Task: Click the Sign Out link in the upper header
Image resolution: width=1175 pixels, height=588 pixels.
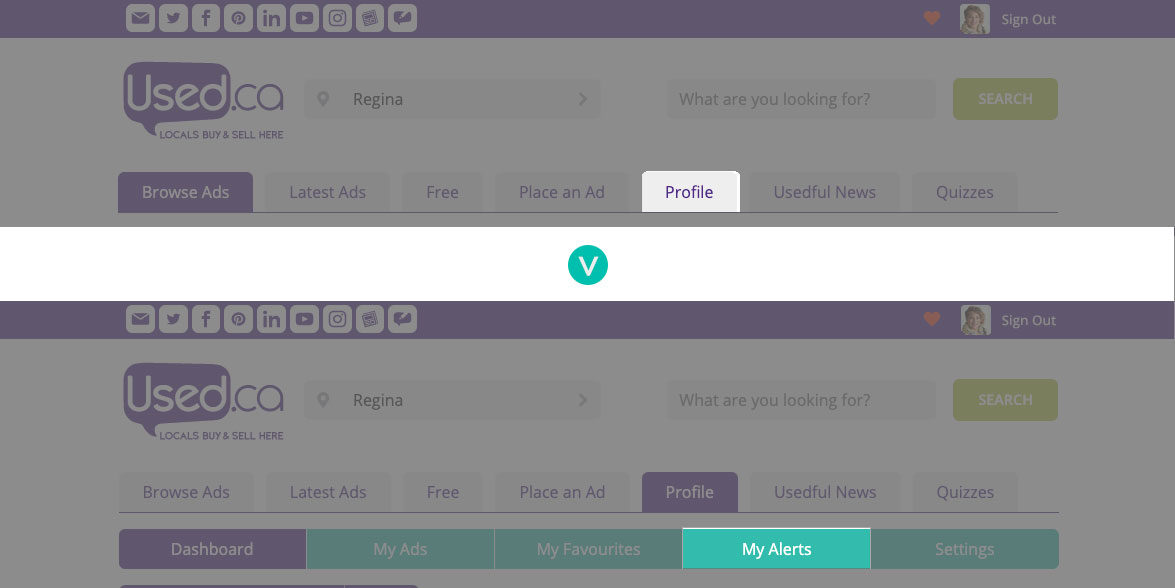Action: [1028, 19]
